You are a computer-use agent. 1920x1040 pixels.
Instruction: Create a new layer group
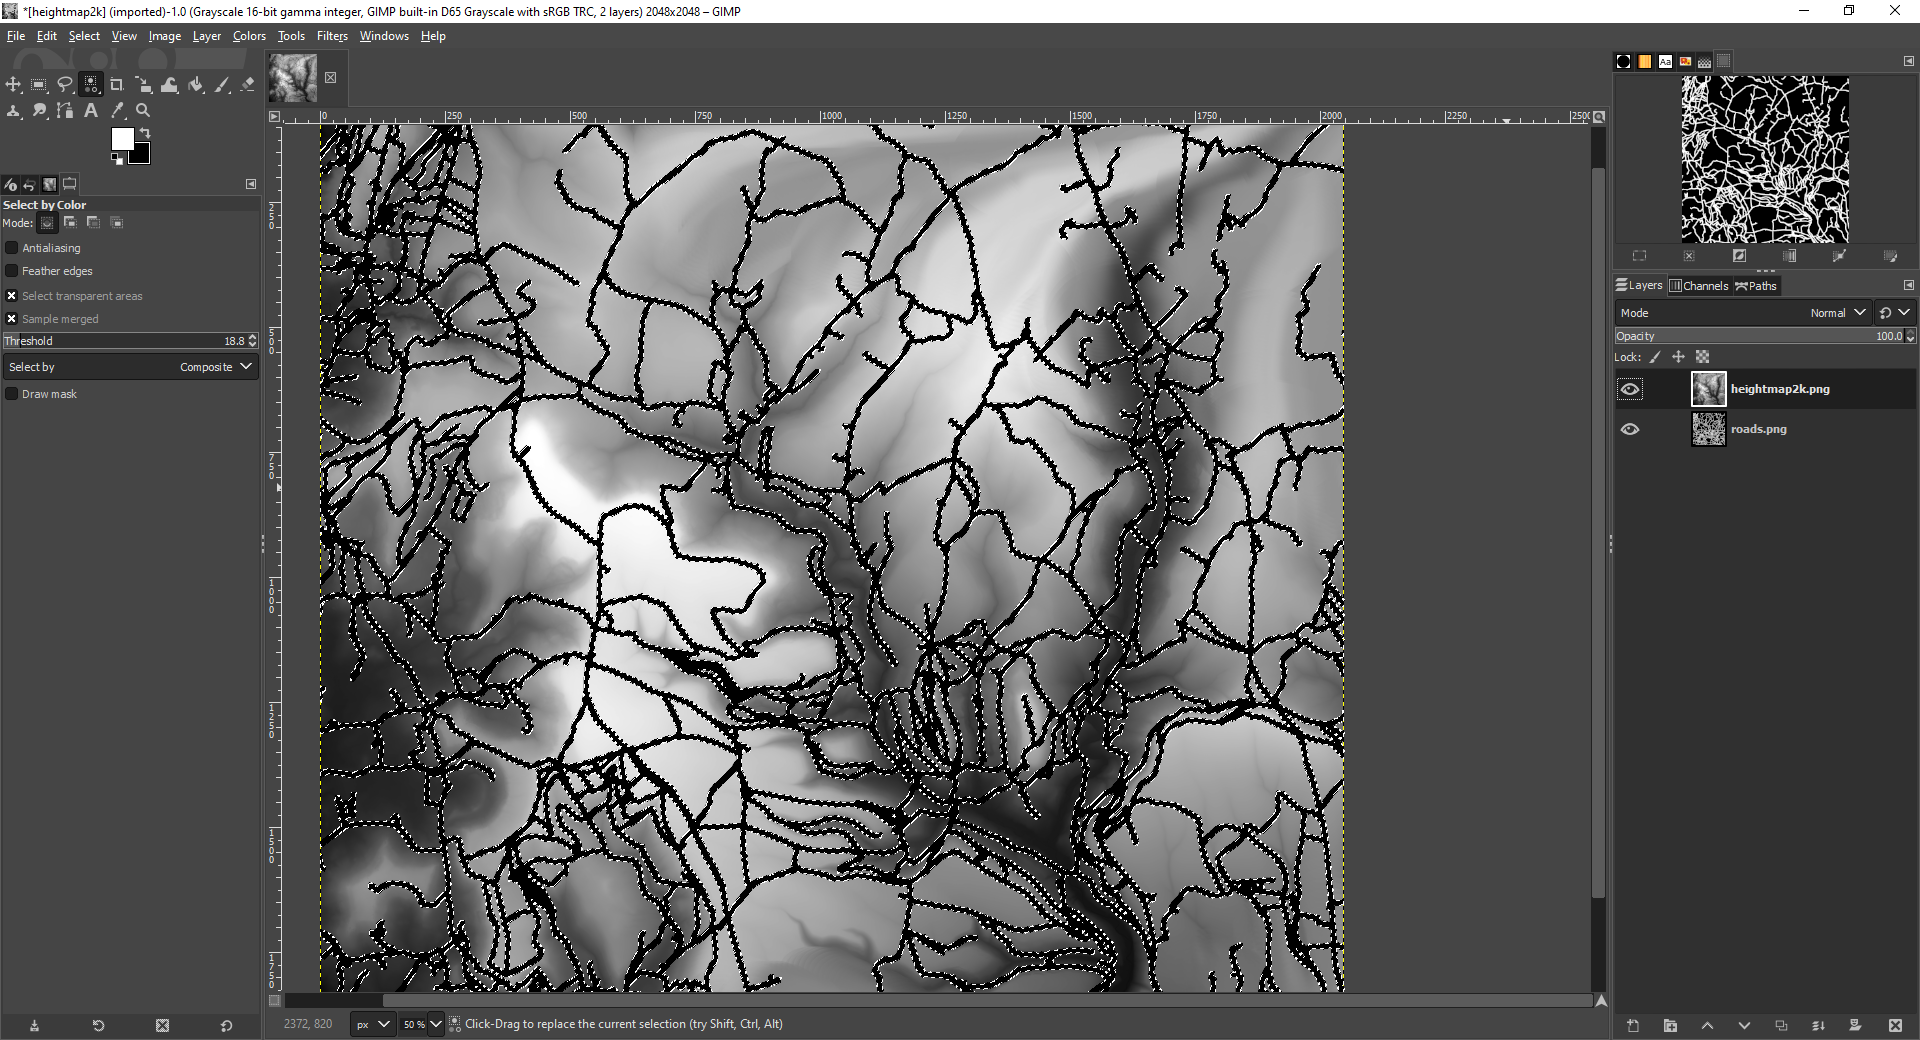click(1670, 1025)
